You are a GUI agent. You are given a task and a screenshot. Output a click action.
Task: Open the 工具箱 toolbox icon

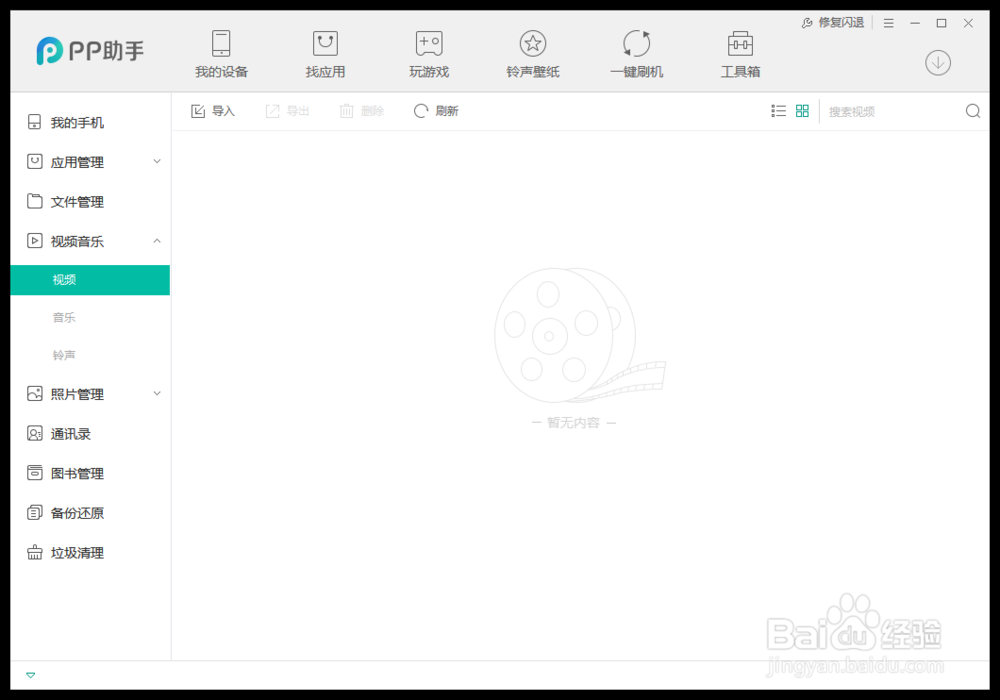740,43
